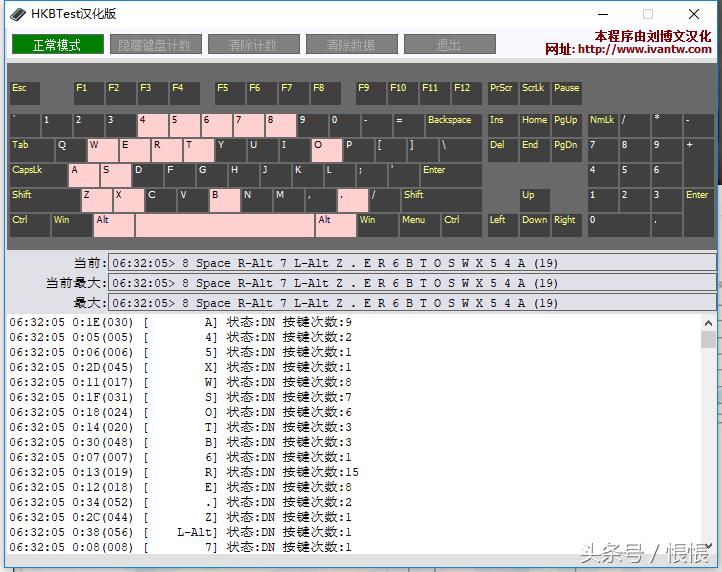Click the 当前 key sequence field

[x=412, y=263]
